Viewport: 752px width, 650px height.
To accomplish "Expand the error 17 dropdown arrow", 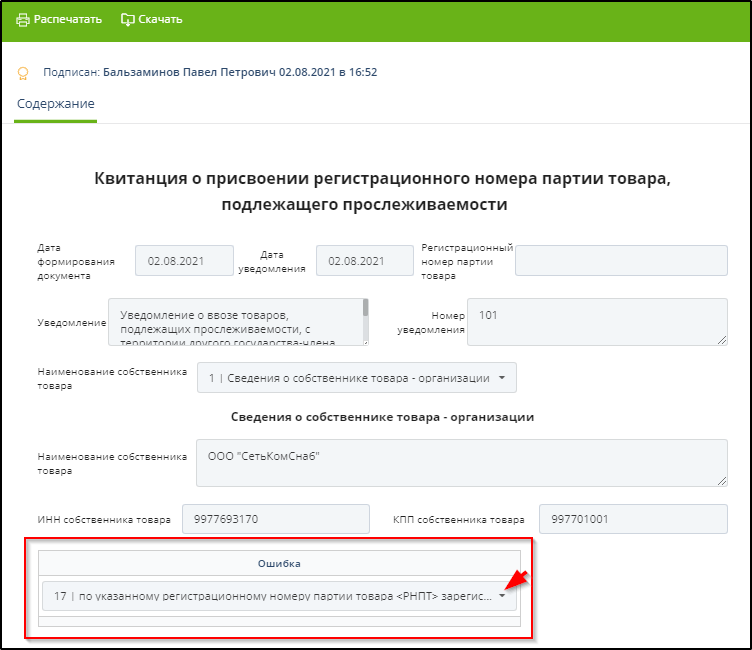I will [502, 596].
